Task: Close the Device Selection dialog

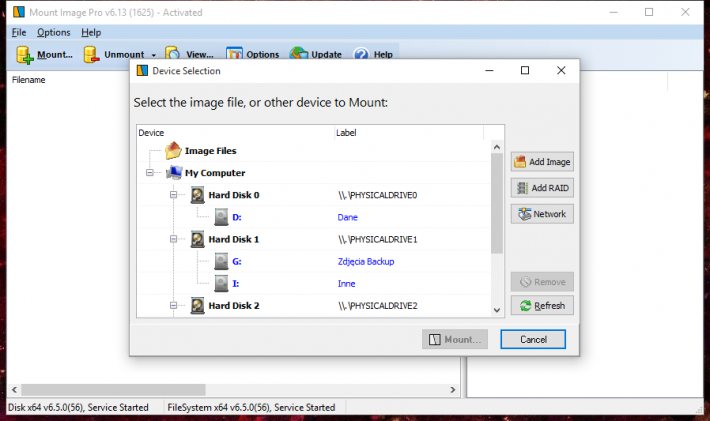Action: (x=561, y=70)
